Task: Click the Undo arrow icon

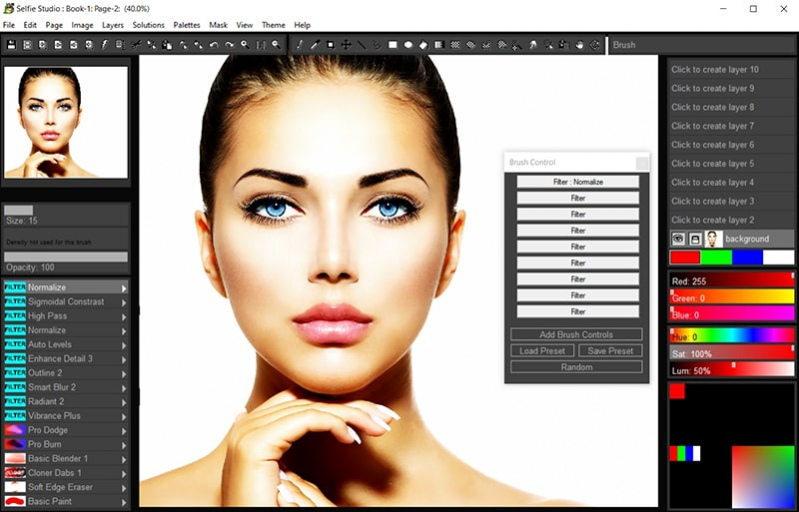Action: click(x=214, y=45)
